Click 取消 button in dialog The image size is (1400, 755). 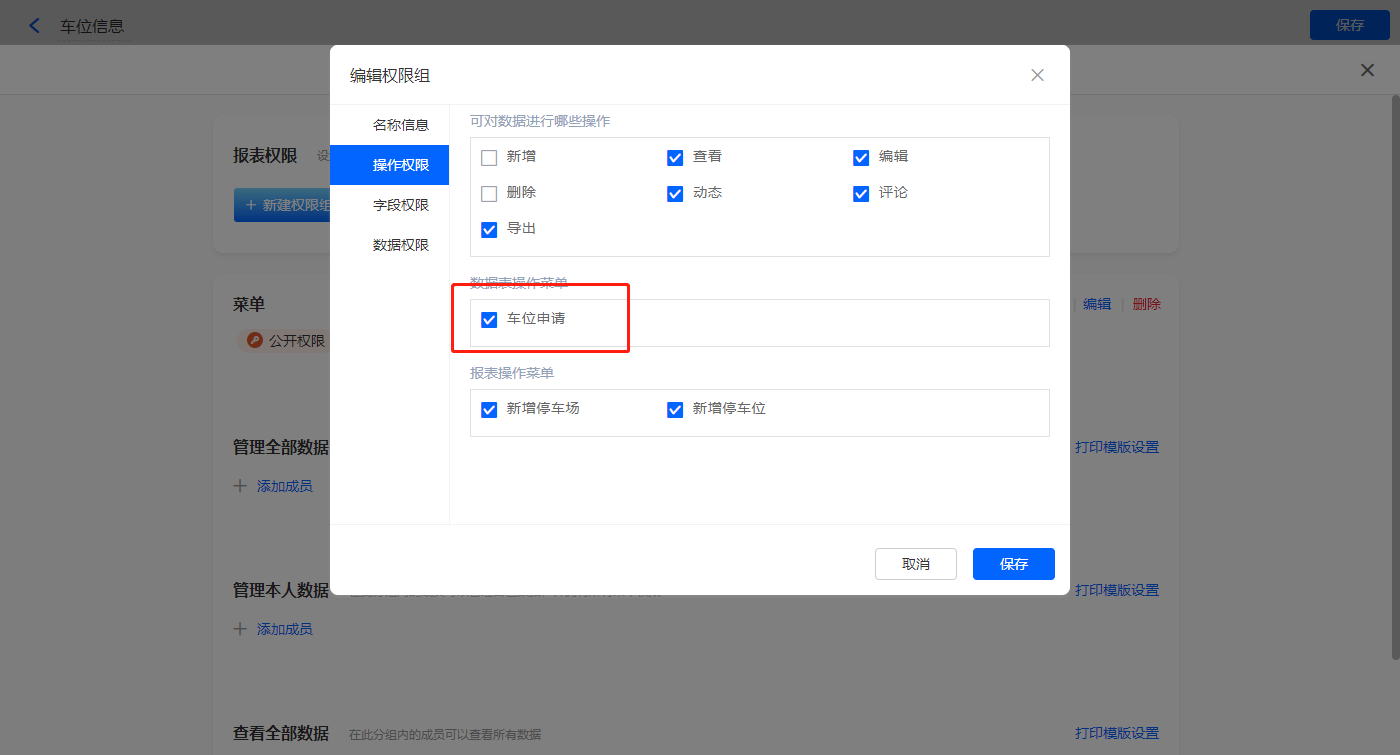(915, 564)
